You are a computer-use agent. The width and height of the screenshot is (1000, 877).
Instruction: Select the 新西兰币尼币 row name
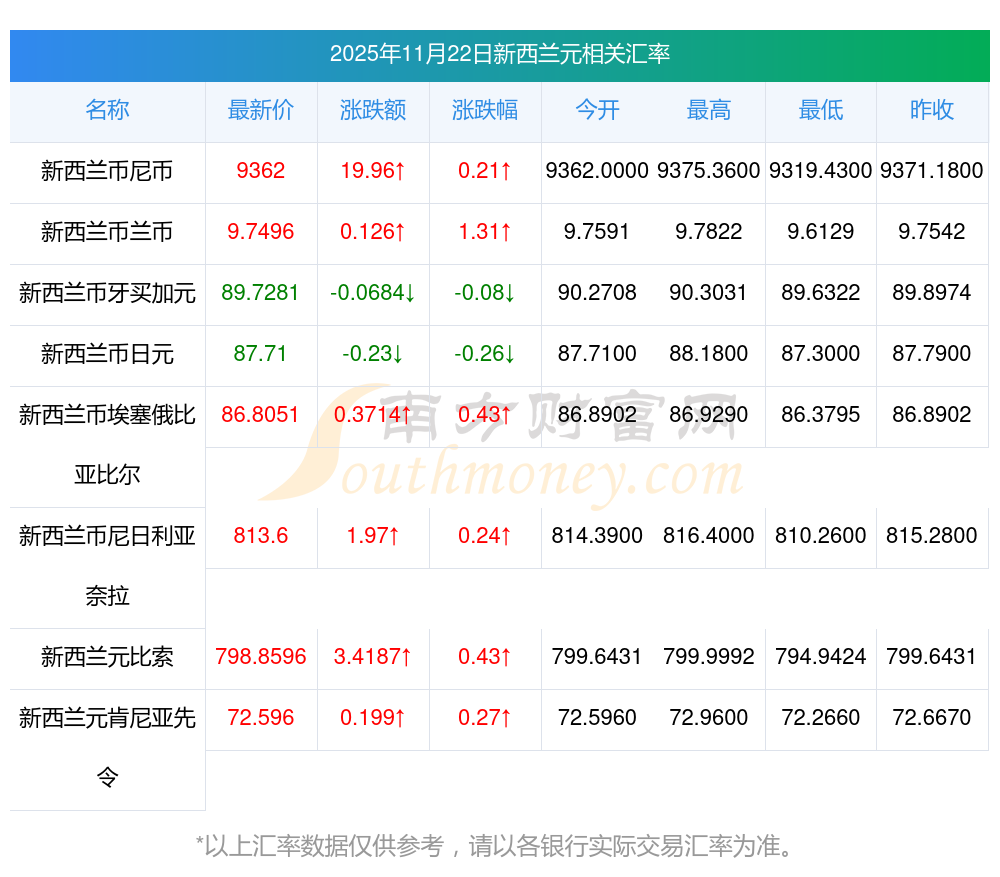click(x=107, y=172)
